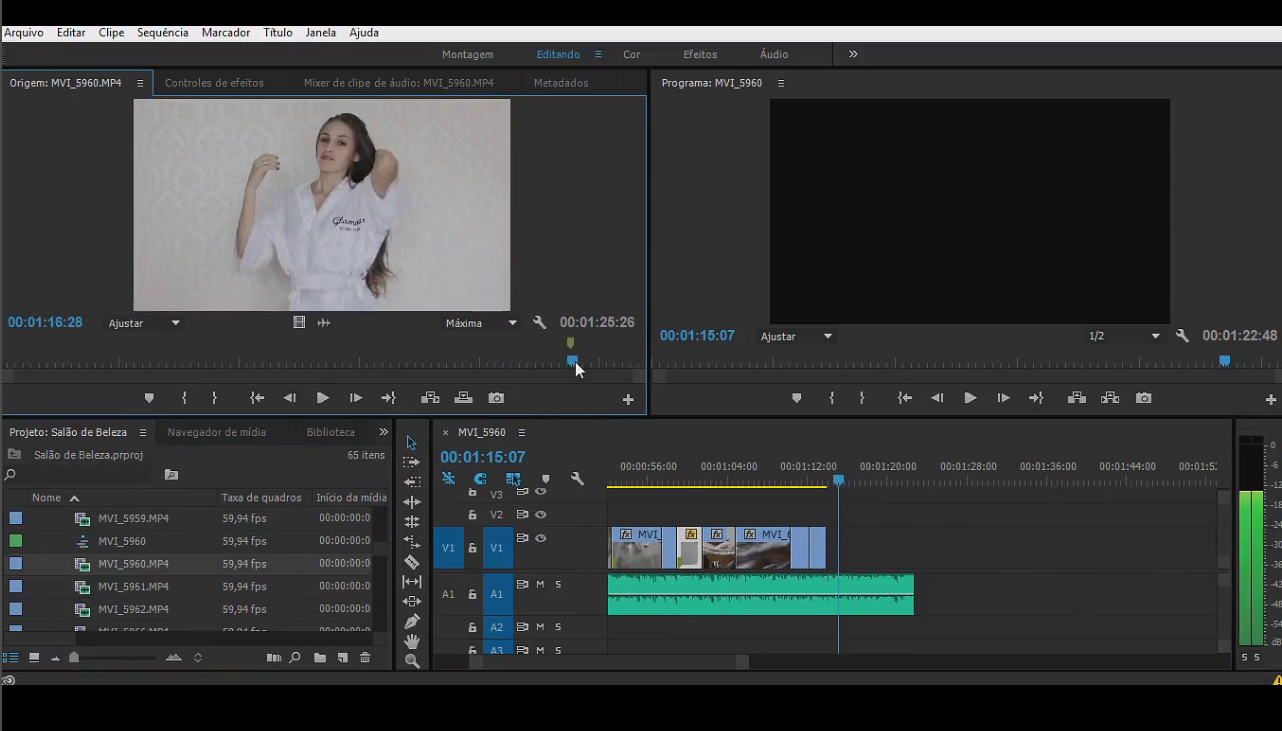The image size is (1282, 731).
Task: Create new bin in Project panel
Action: [320, 658]
